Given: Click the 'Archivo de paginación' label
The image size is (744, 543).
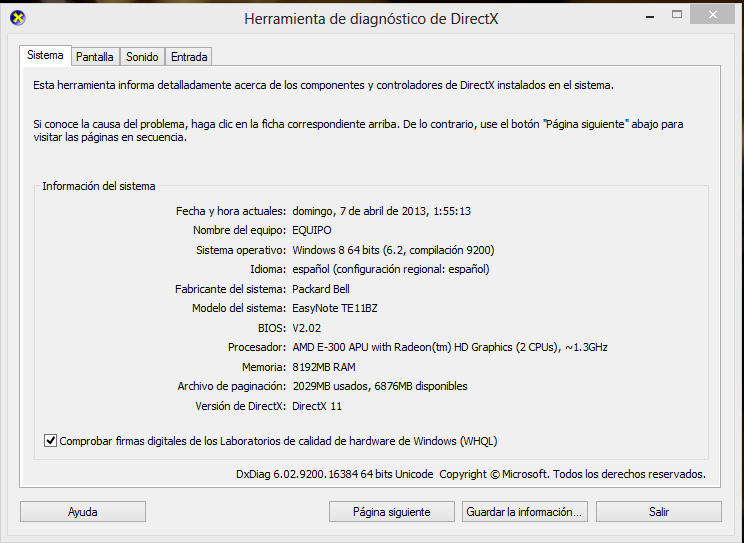Looking at the screenshot, I should [x=232, y=386].
